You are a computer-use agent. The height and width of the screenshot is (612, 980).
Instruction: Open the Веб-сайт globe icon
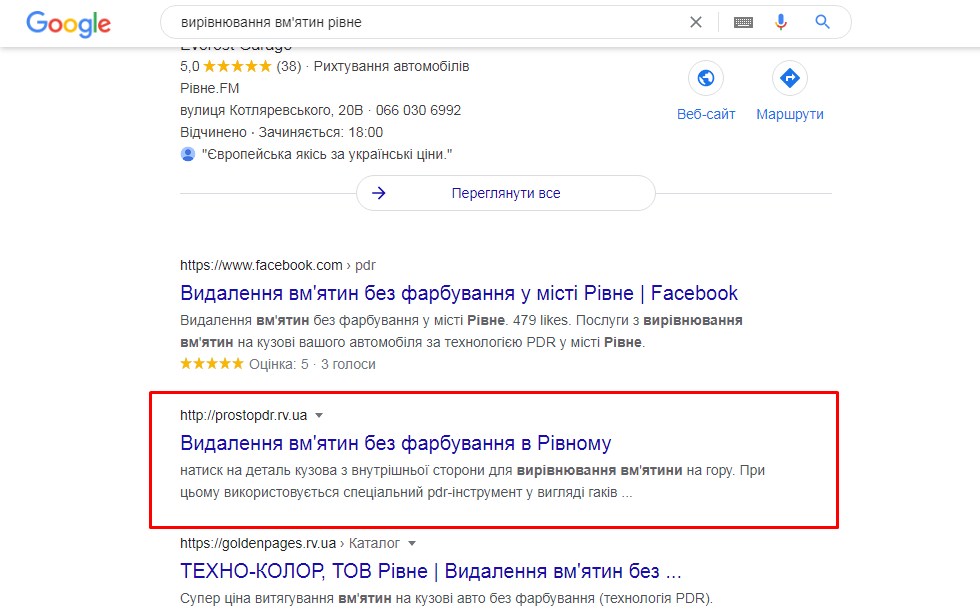[x=706, y=78]
